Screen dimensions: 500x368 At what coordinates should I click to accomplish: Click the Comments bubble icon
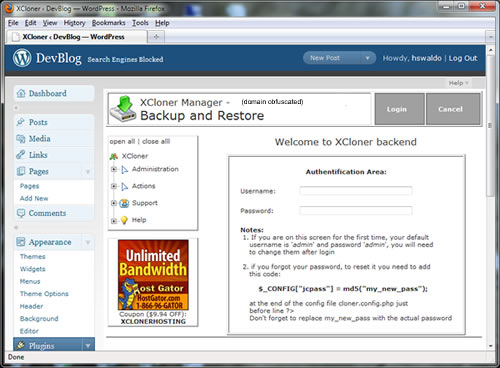[x=21, y=213]
